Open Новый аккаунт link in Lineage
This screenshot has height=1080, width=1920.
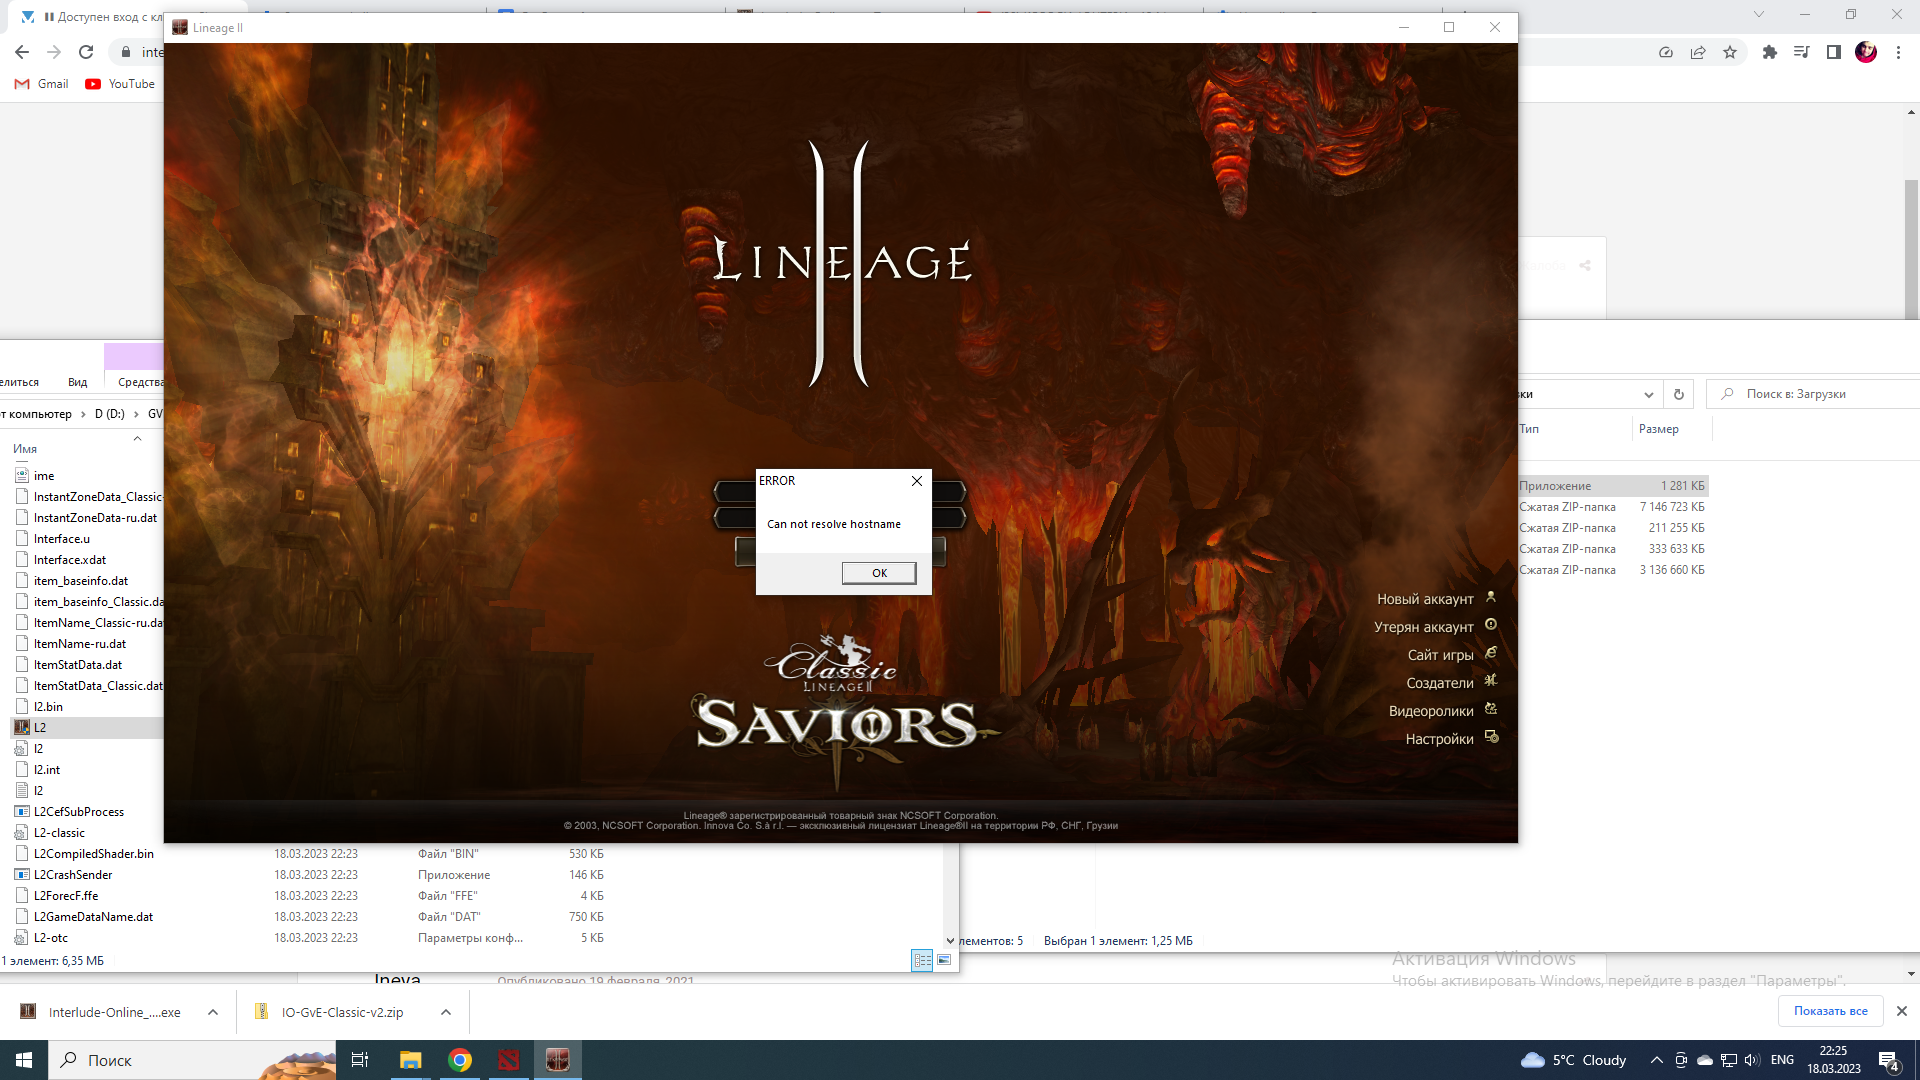click(1425, 599)
